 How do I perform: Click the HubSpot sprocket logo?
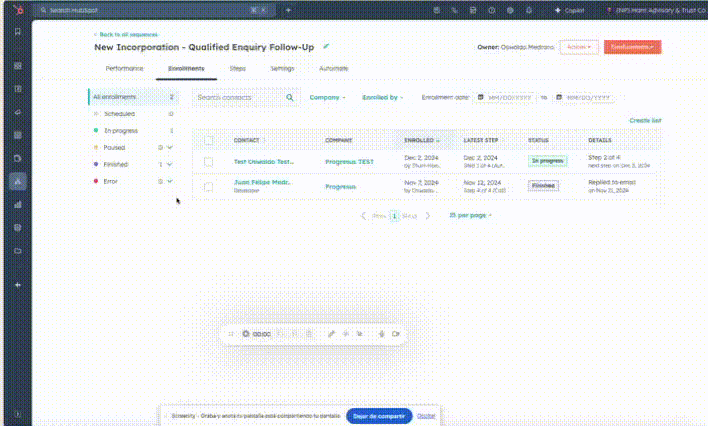click(x=17, y=9)
